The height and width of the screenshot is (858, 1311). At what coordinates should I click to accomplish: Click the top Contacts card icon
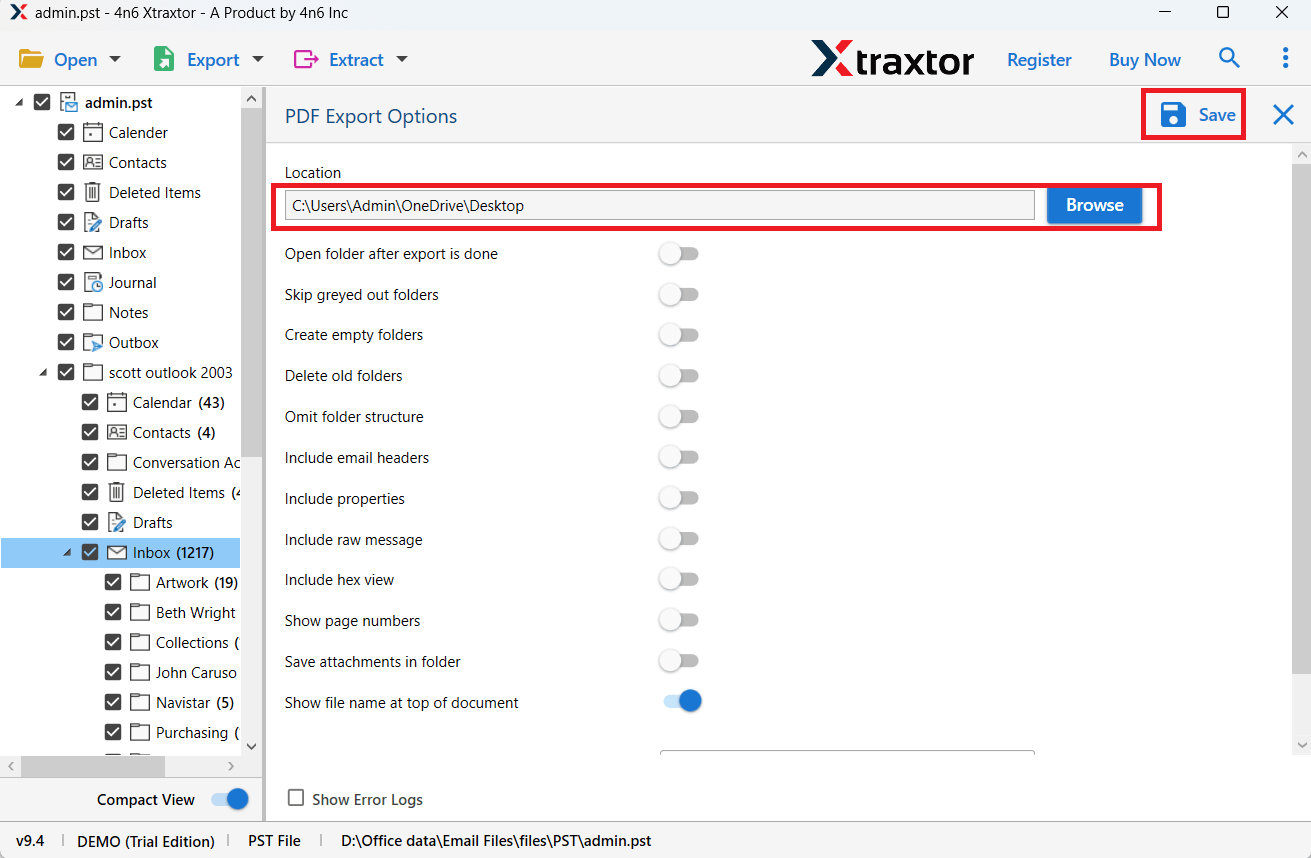coord(93,162)
